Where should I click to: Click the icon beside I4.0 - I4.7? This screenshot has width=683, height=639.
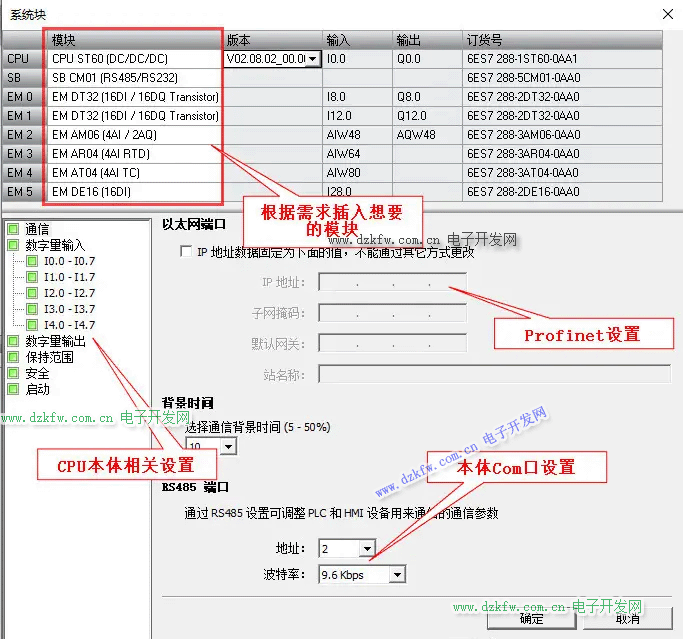point(33,325)
